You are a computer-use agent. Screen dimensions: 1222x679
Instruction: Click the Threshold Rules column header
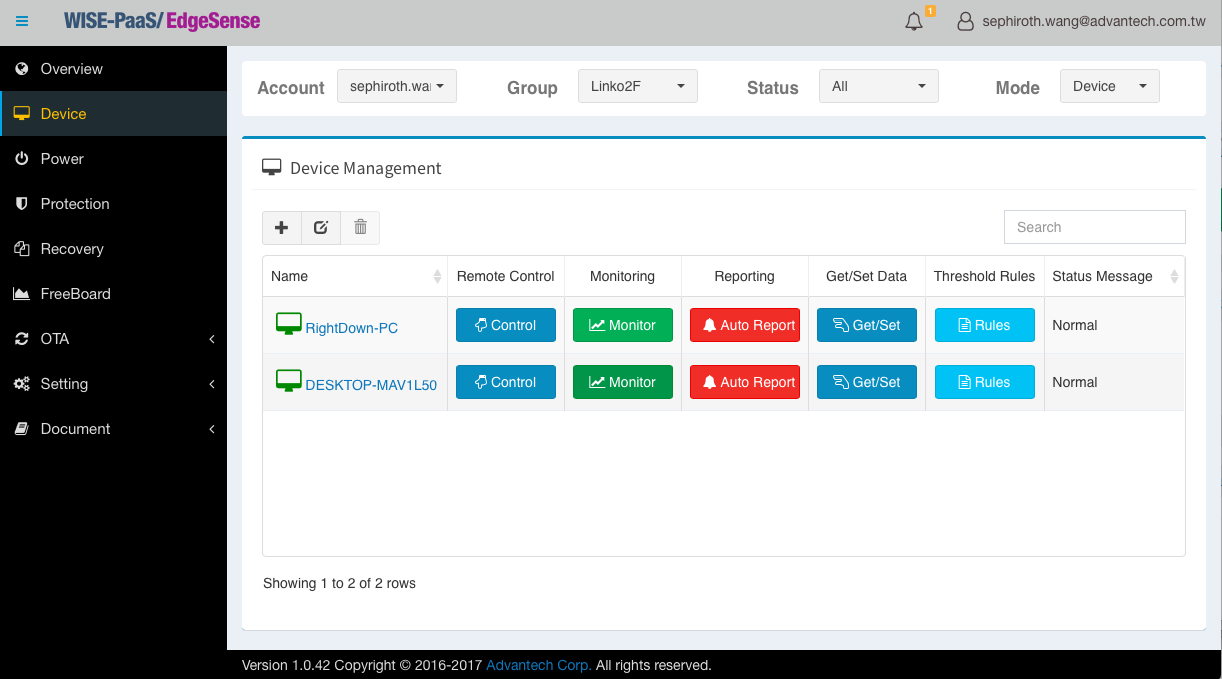(x=985, y=276)
